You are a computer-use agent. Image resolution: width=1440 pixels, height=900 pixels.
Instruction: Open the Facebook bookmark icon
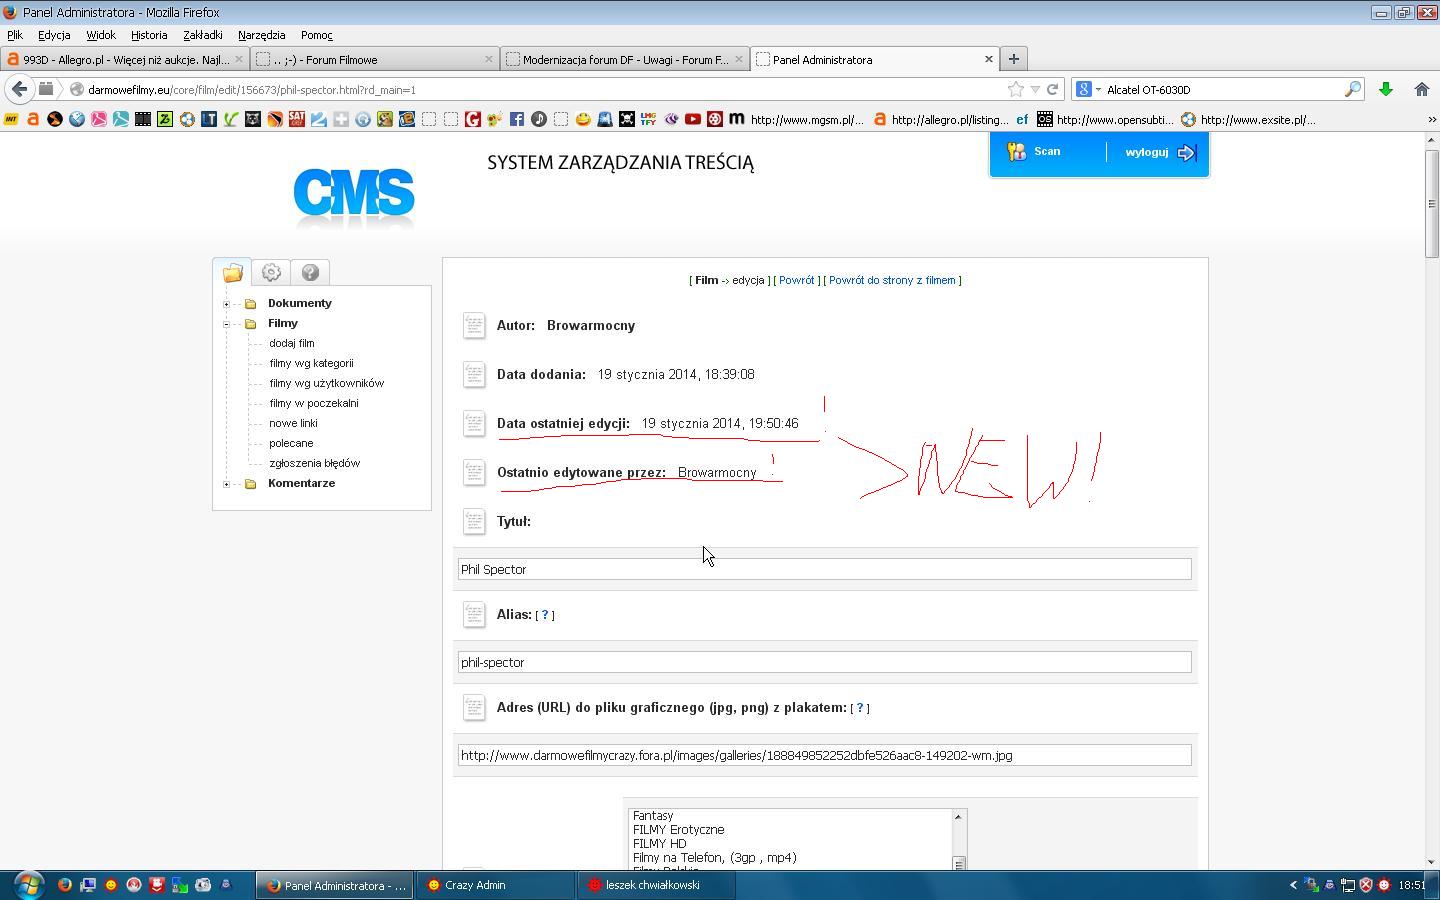point(517,119)
